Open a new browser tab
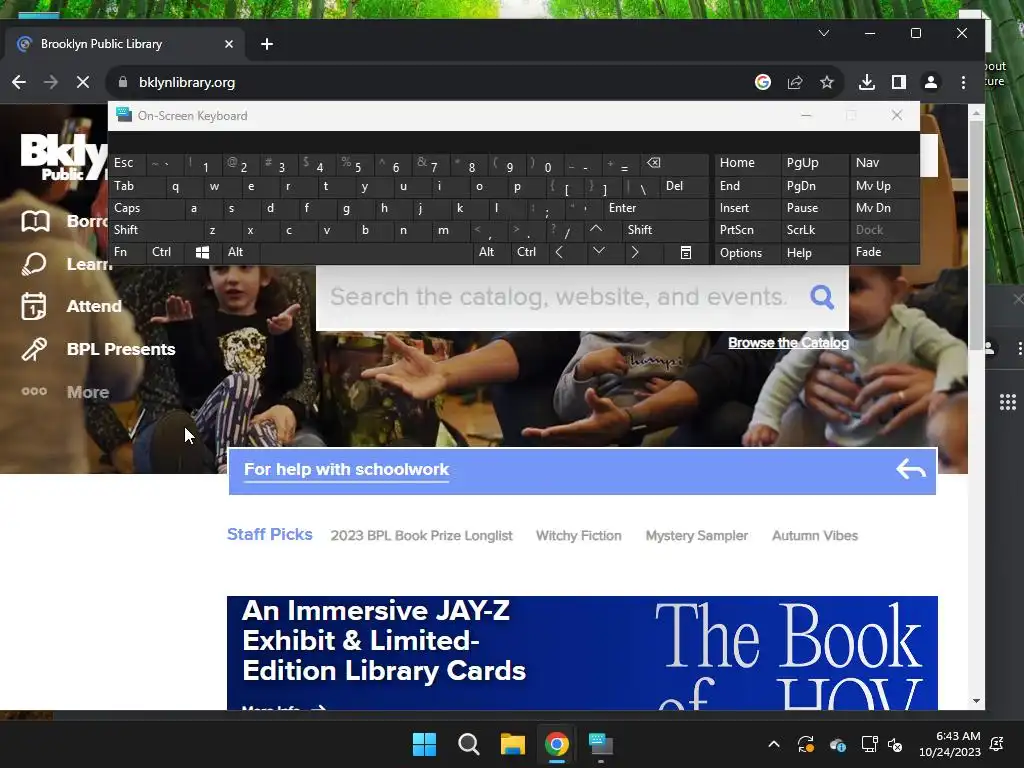 [266, 44]
